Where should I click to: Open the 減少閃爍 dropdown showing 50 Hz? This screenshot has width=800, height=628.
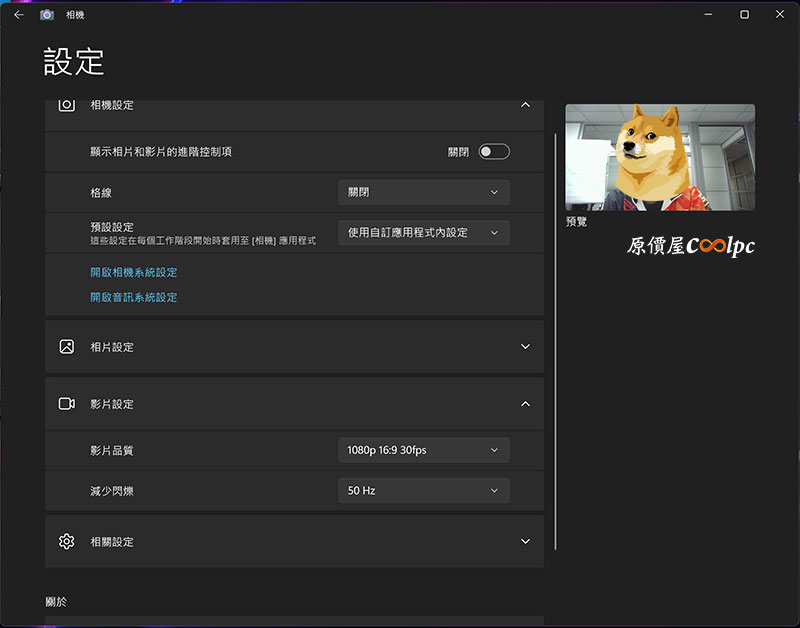pos(423,490)
